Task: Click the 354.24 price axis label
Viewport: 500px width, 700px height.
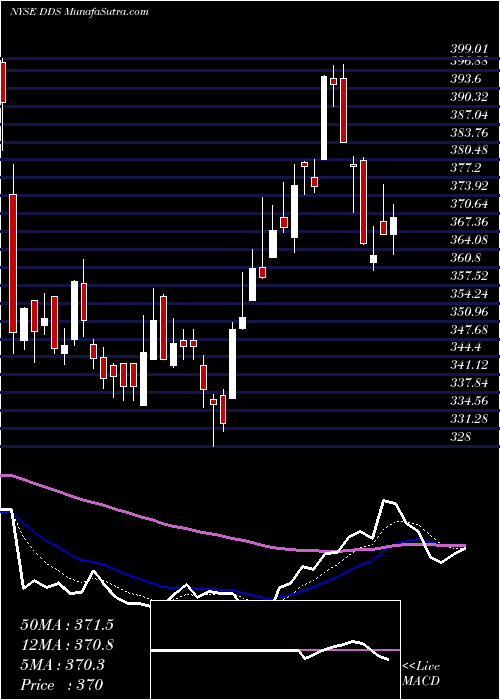Action: 469,293
